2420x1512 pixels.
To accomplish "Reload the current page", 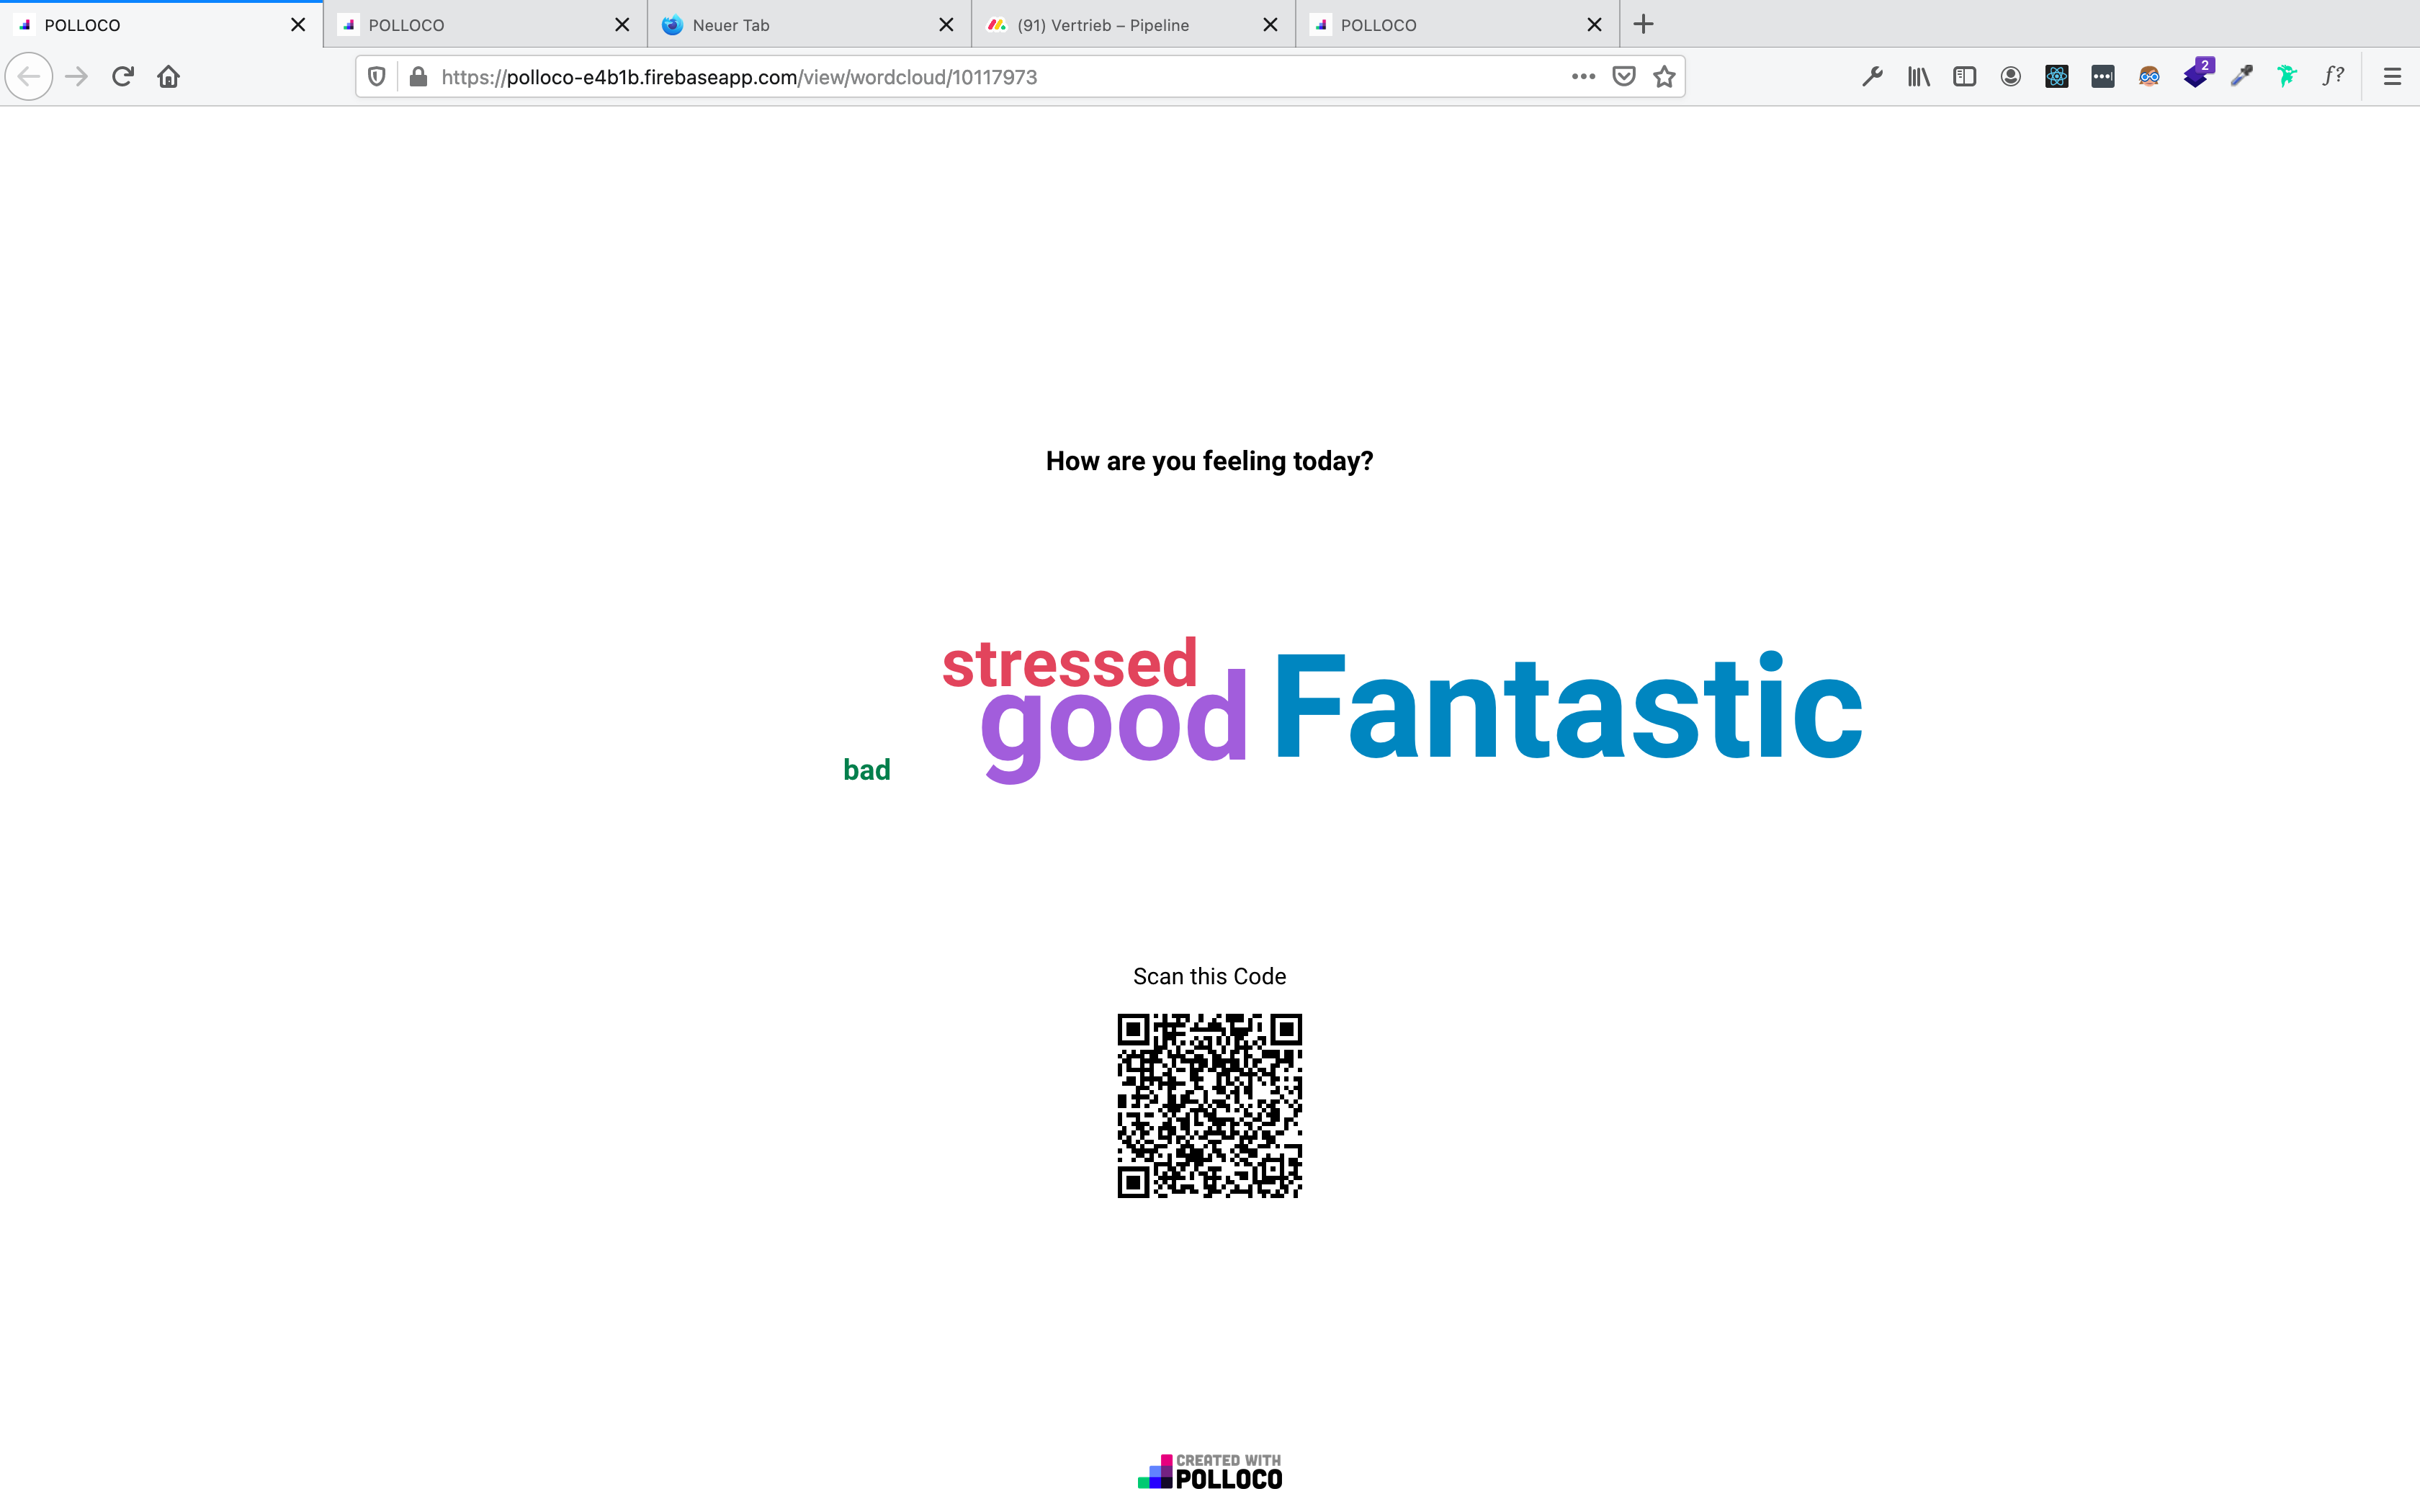I will 123,77.
